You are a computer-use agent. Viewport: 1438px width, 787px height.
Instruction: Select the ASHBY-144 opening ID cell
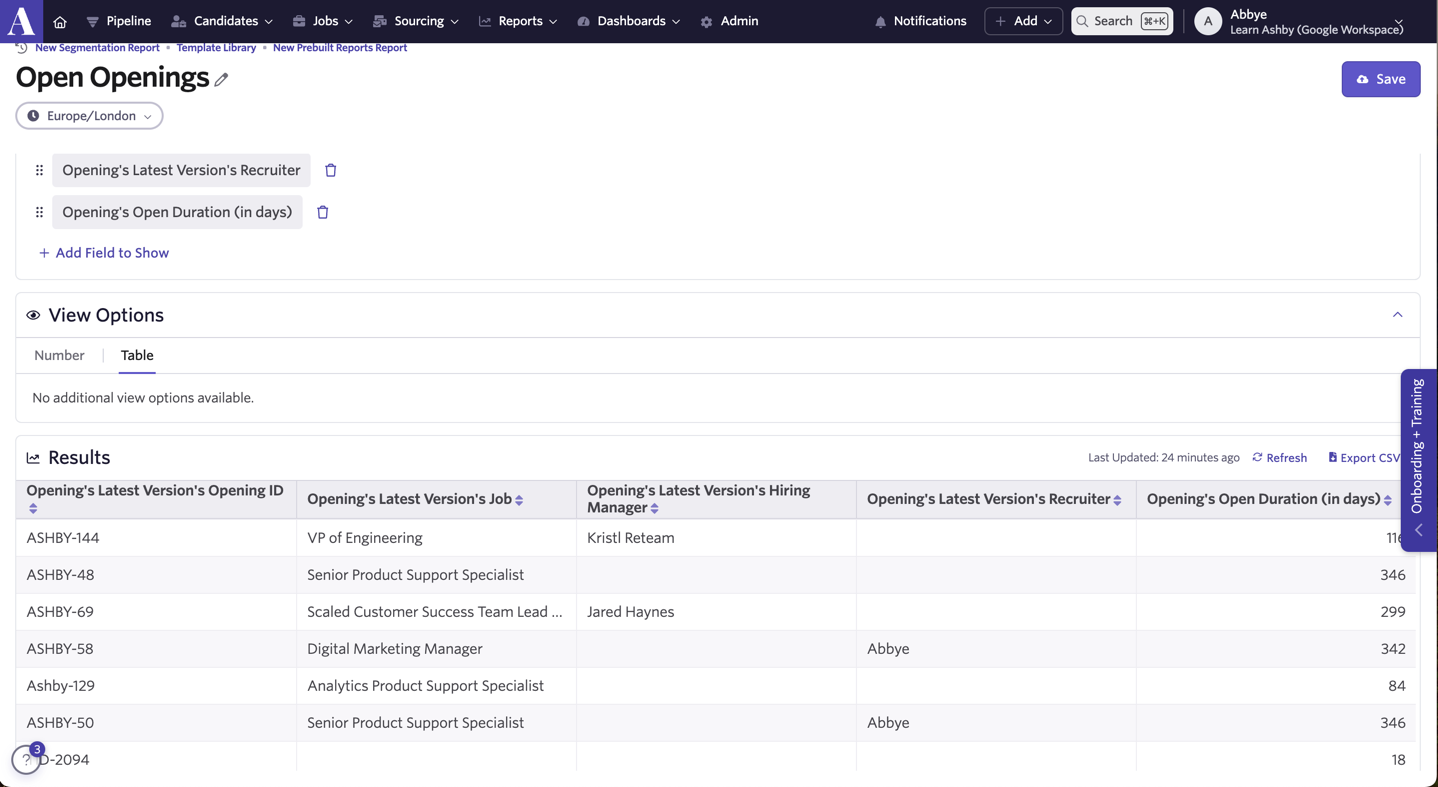click(156, 538)
